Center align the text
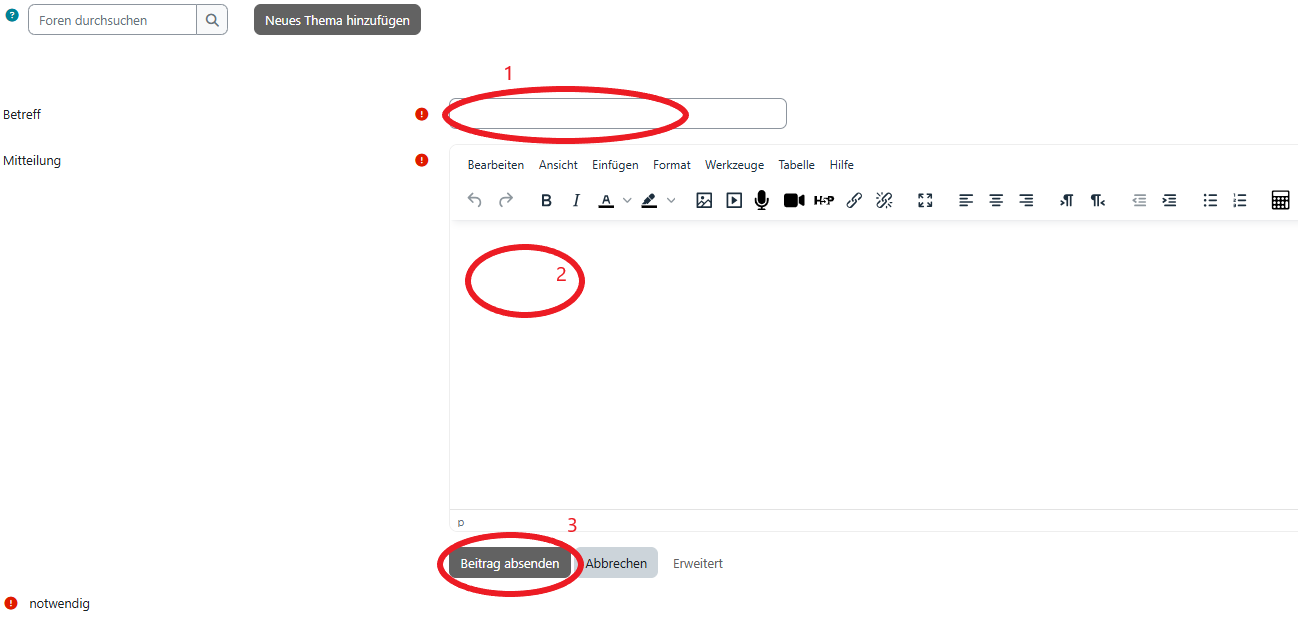Screen dimensions: 1298x618 pos(996,200)
